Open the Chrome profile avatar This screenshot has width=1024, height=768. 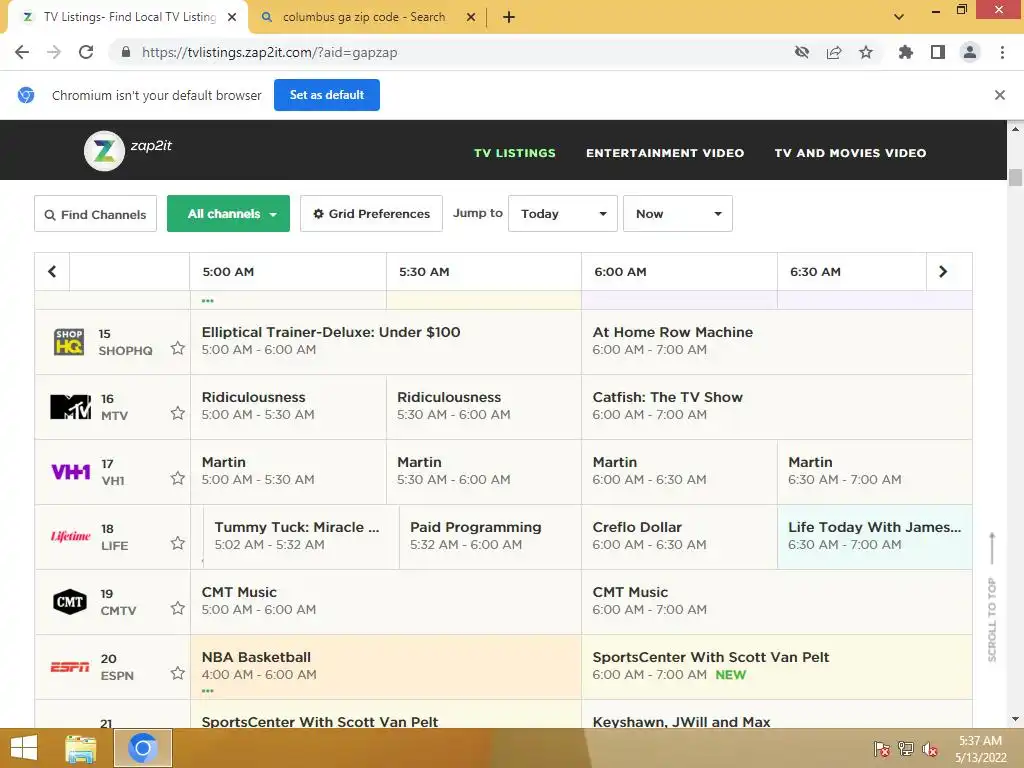coord(970,52)
